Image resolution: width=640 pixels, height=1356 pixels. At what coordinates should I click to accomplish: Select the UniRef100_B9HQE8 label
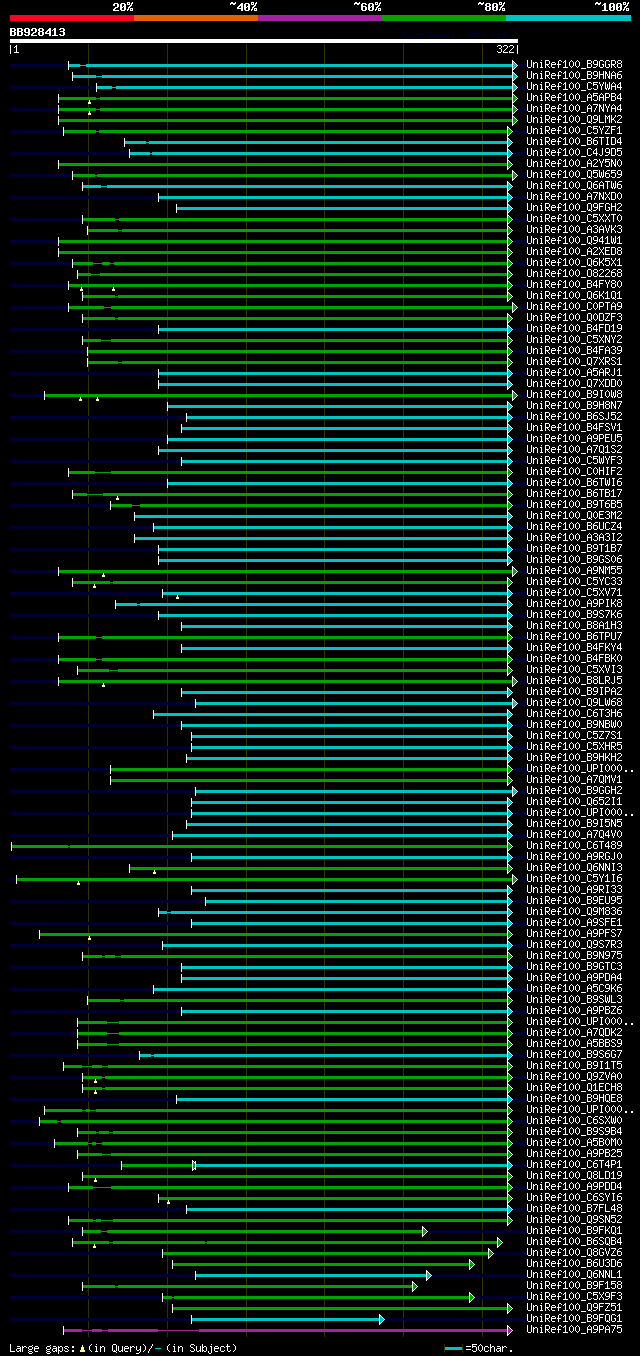click(574, 1098)
